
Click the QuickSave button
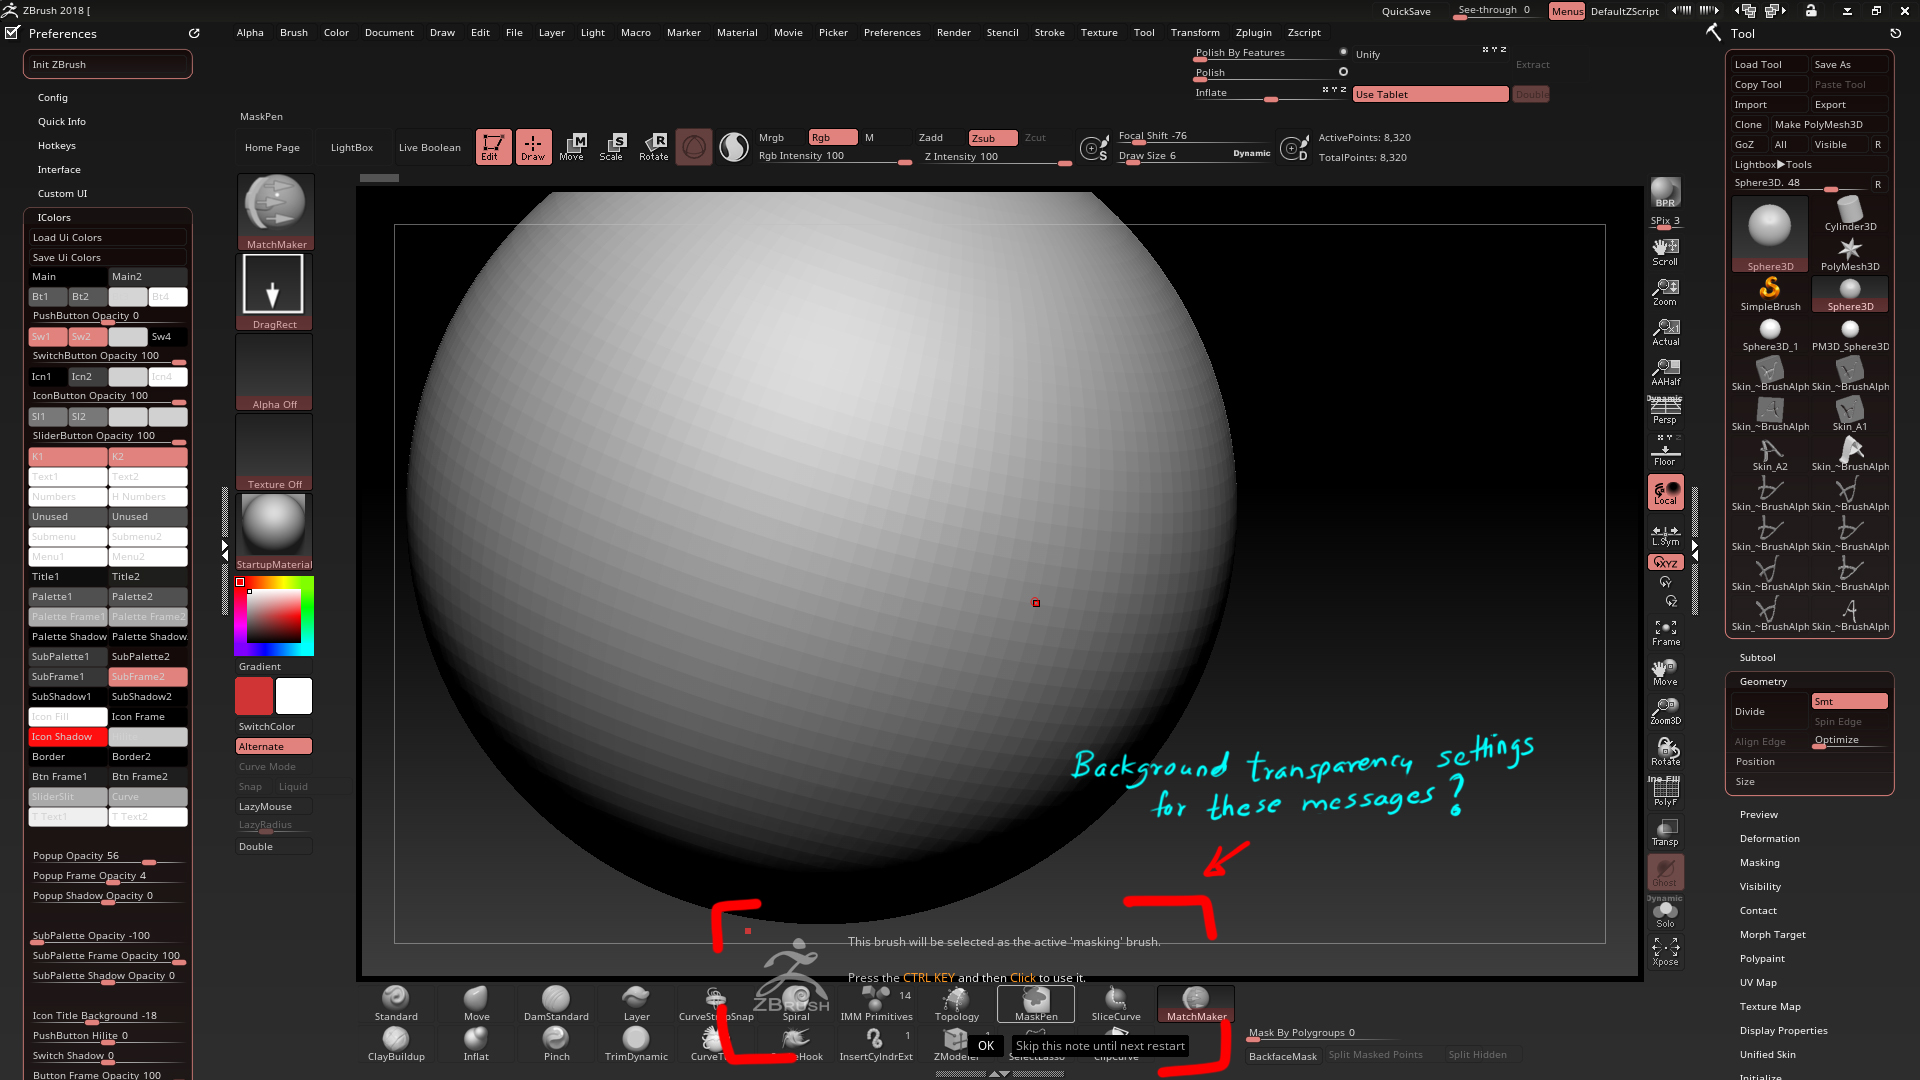(x=1406, y=12)
